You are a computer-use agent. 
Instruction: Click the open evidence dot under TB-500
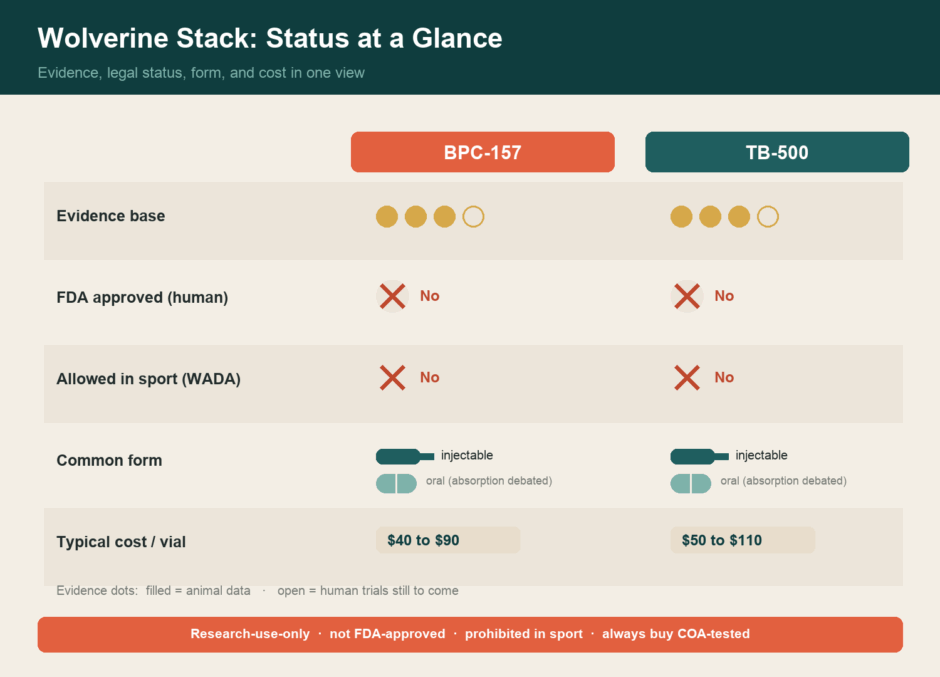(767, 216)
